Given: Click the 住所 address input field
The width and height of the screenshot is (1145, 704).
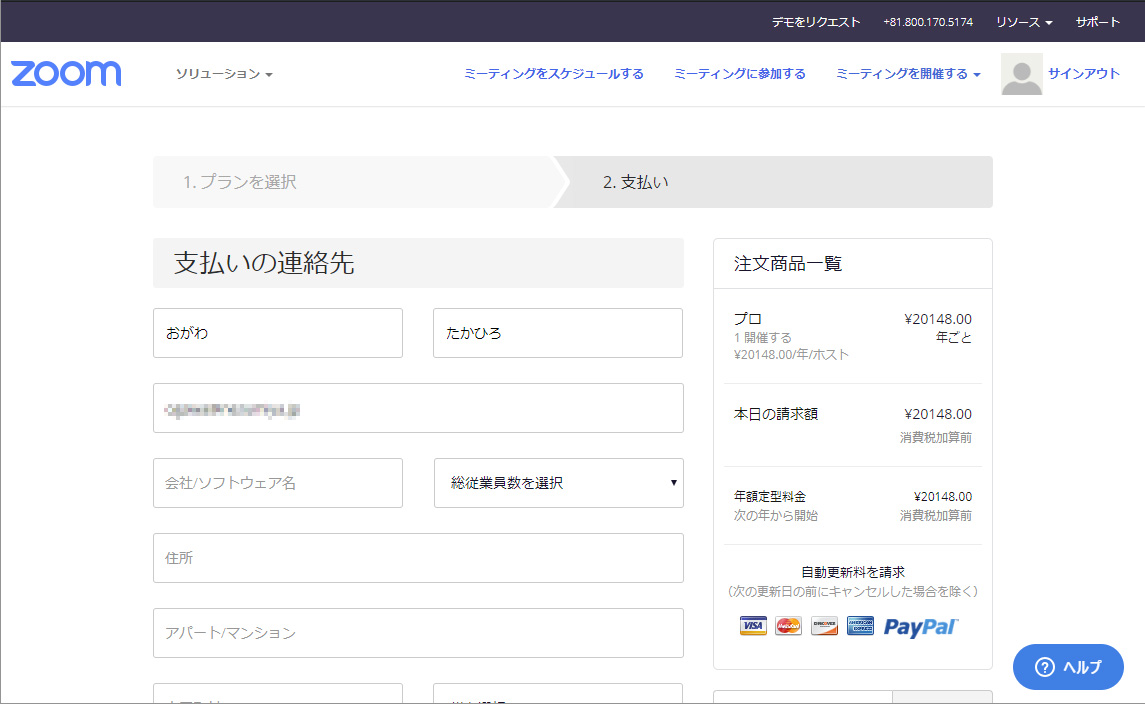Looking at the screenshot, I should tap(418, 558).
